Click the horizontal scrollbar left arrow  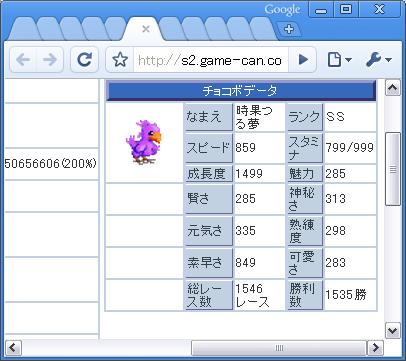coord(14,348)
